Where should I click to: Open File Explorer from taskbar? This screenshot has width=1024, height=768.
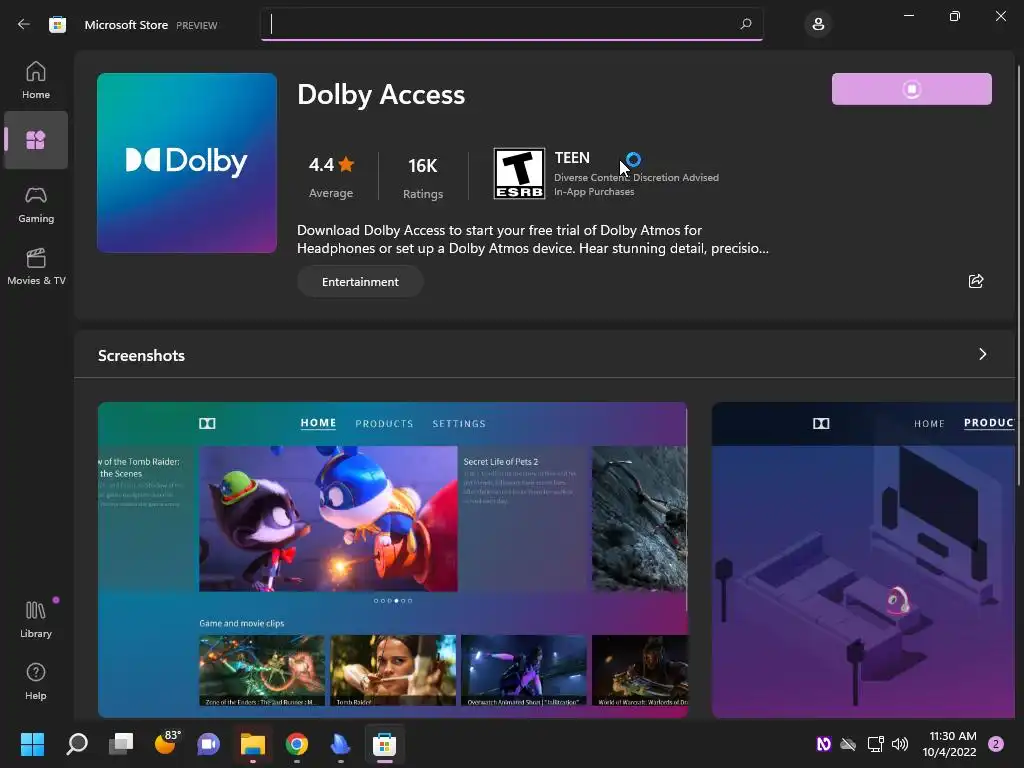[253, 744]
